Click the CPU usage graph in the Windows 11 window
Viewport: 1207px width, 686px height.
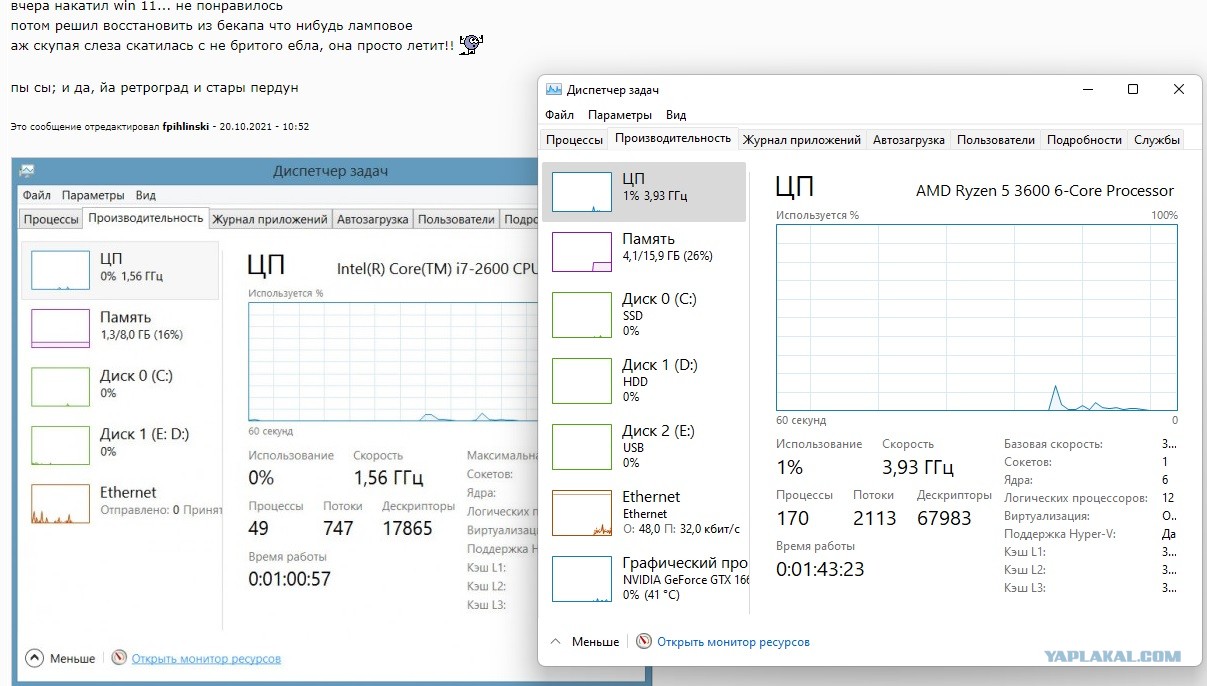[x=977, y=317]
